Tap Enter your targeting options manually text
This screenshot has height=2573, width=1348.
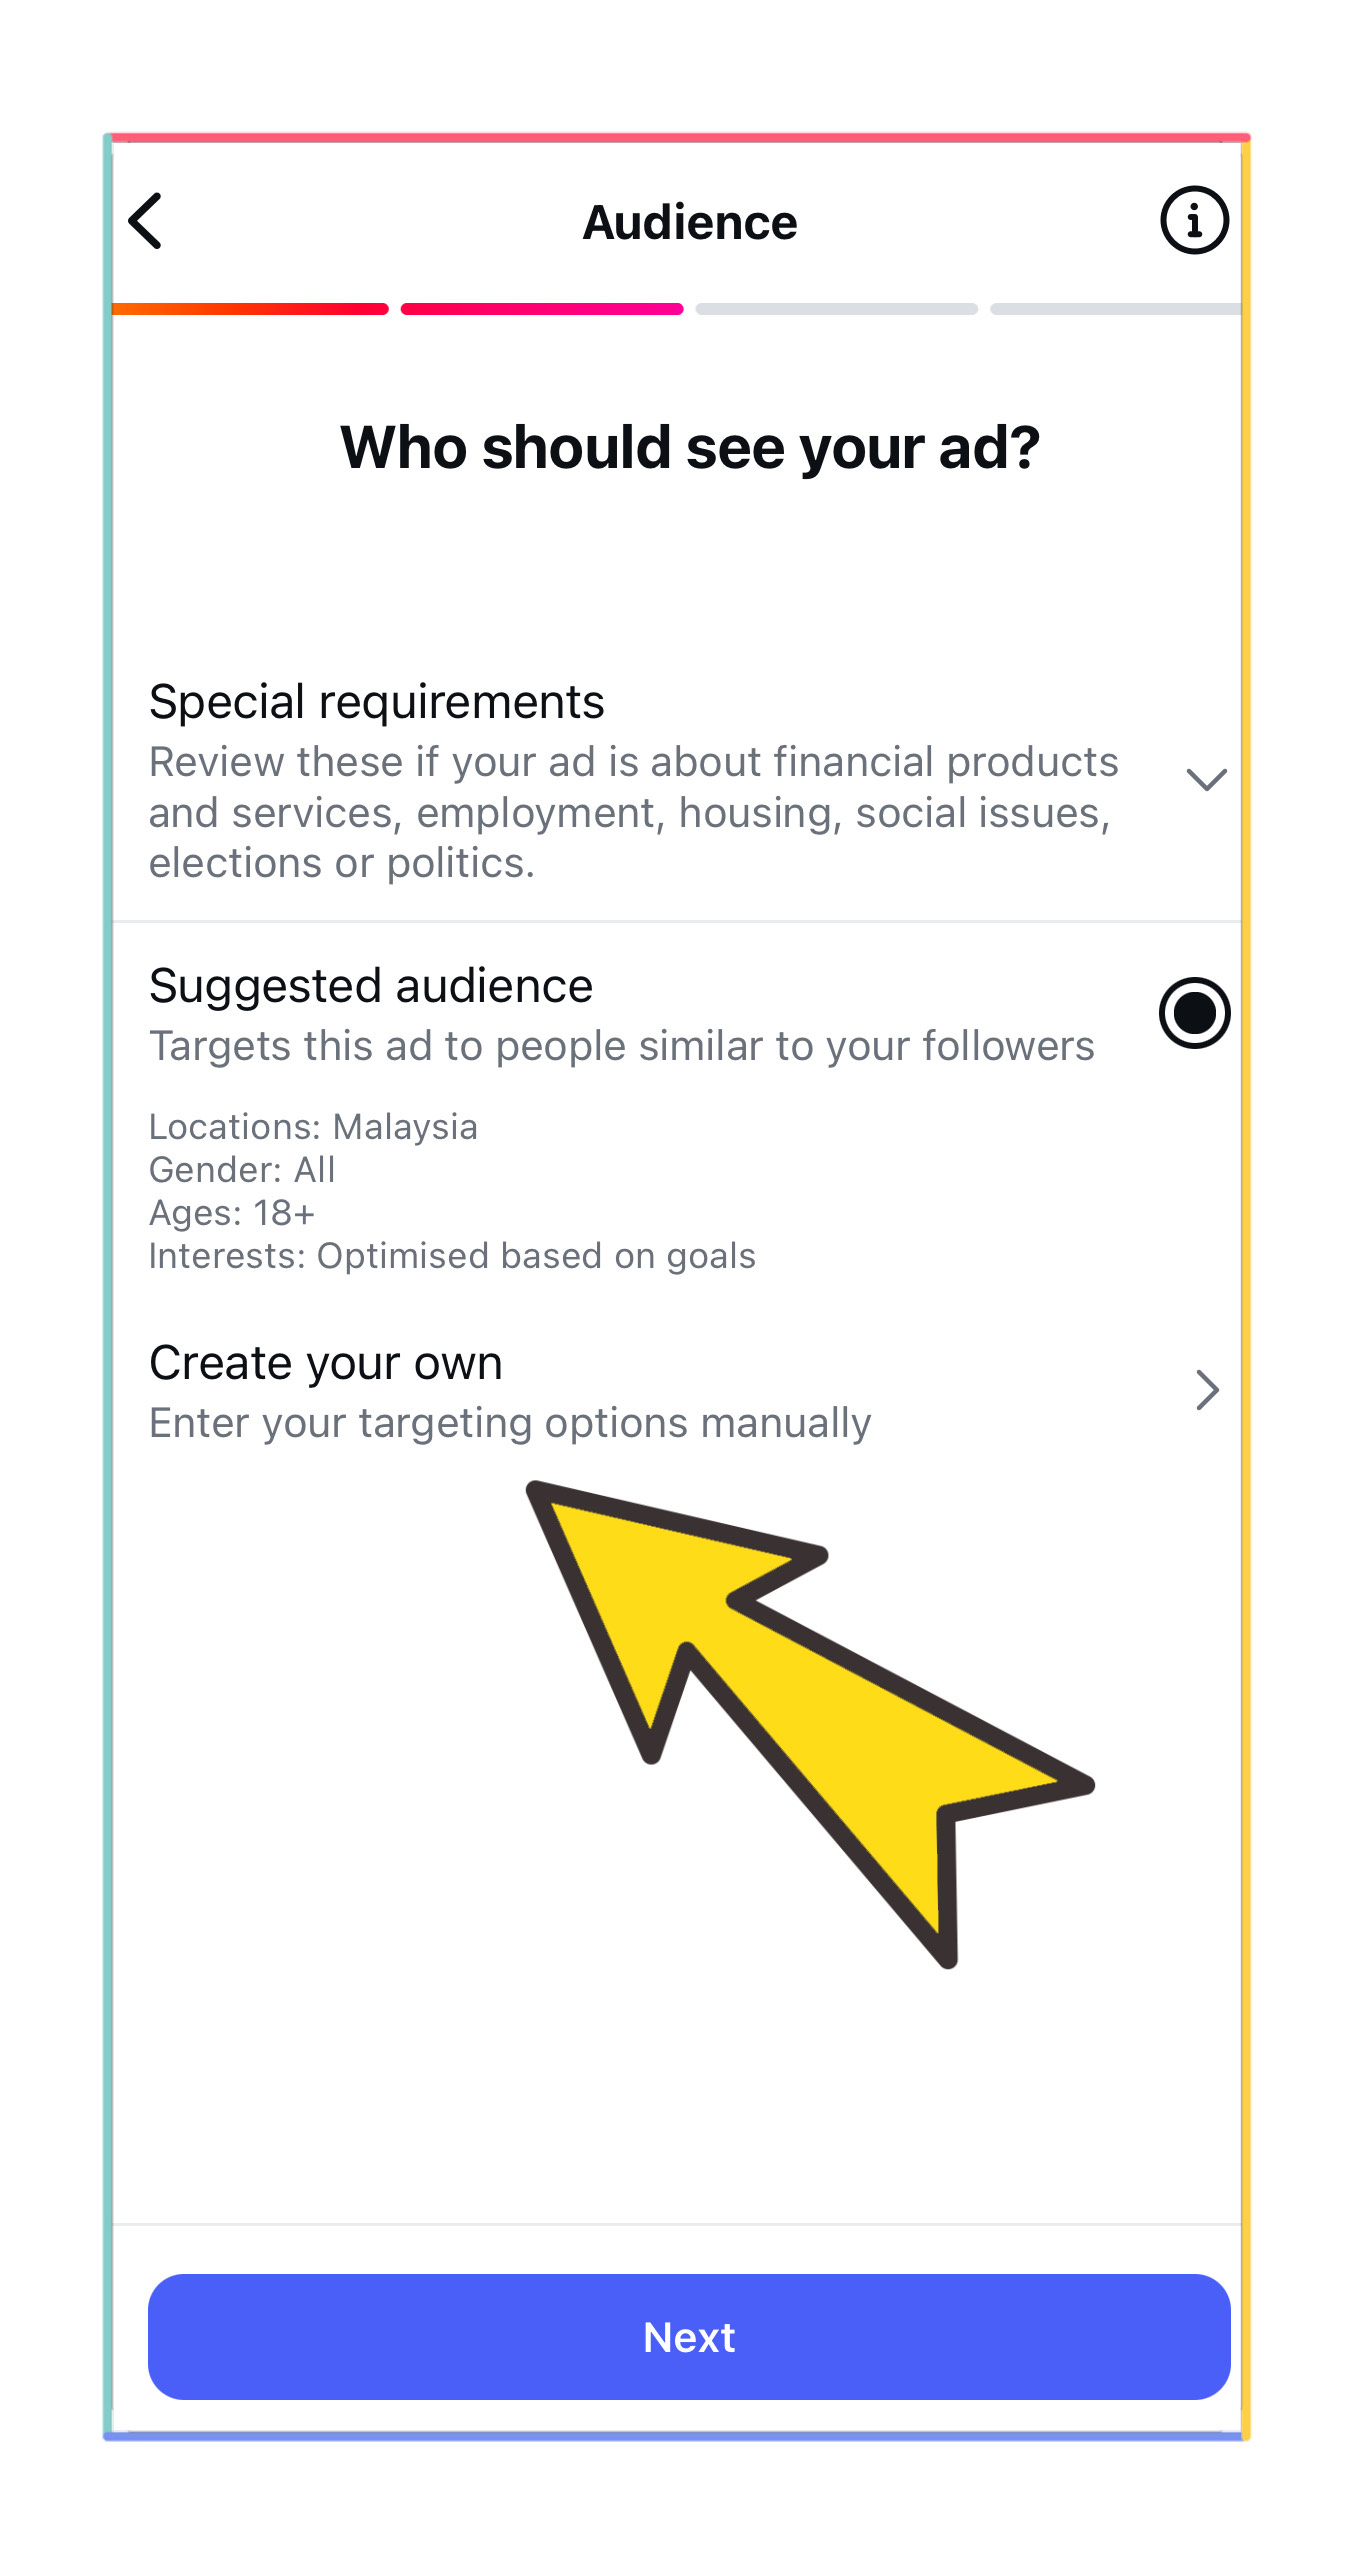(510, 1423)
